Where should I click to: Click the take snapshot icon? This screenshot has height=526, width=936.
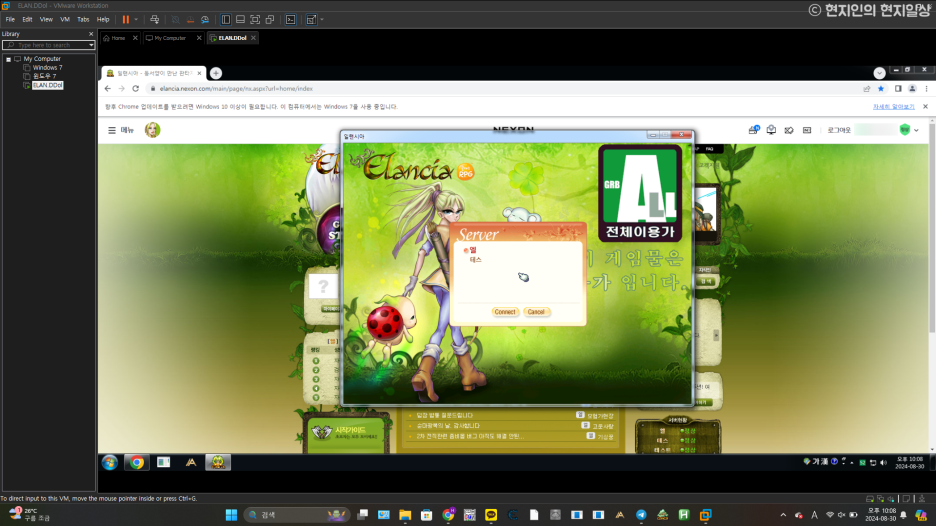point(176,20)
